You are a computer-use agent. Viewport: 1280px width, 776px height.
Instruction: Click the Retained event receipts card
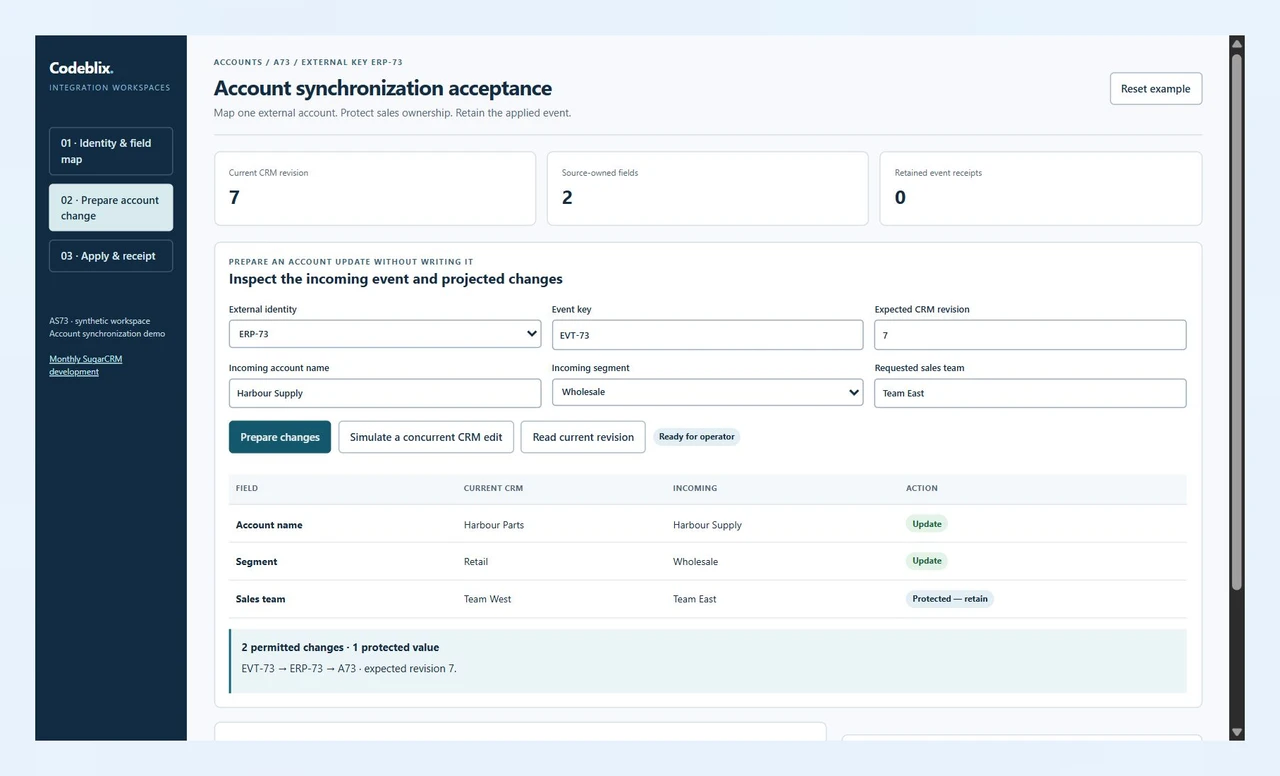(1041, 188)
